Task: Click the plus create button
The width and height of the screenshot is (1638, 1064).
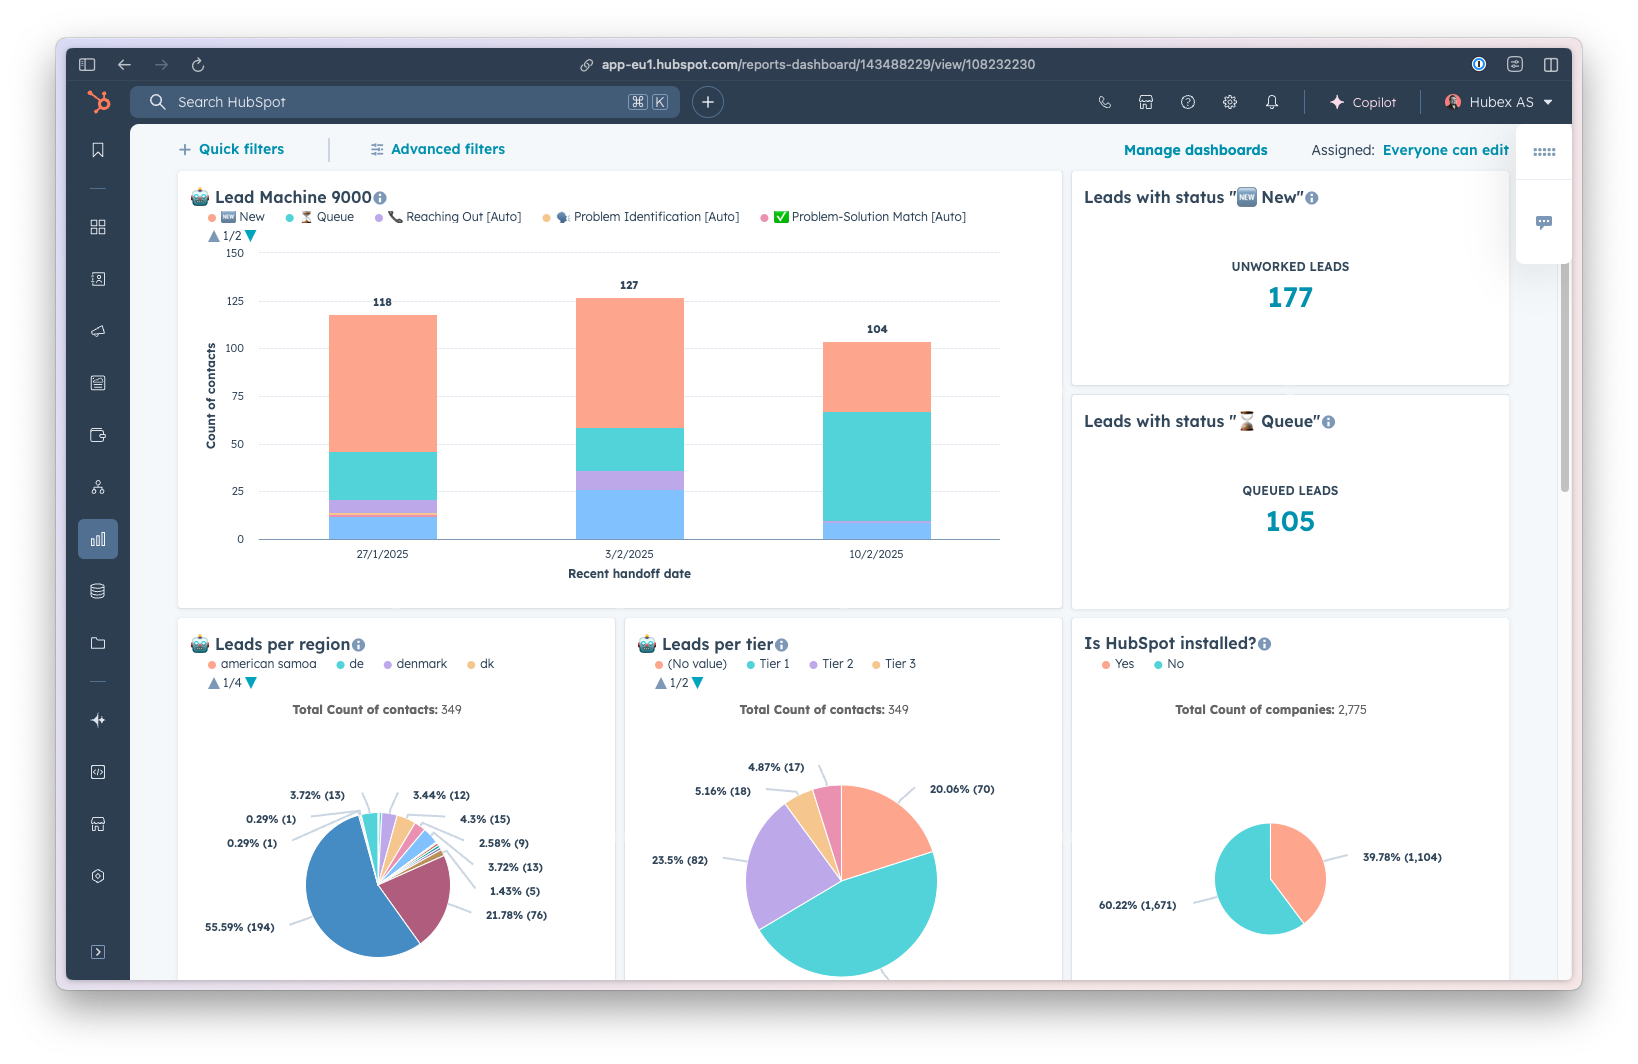Action: (x=708, y=102)
